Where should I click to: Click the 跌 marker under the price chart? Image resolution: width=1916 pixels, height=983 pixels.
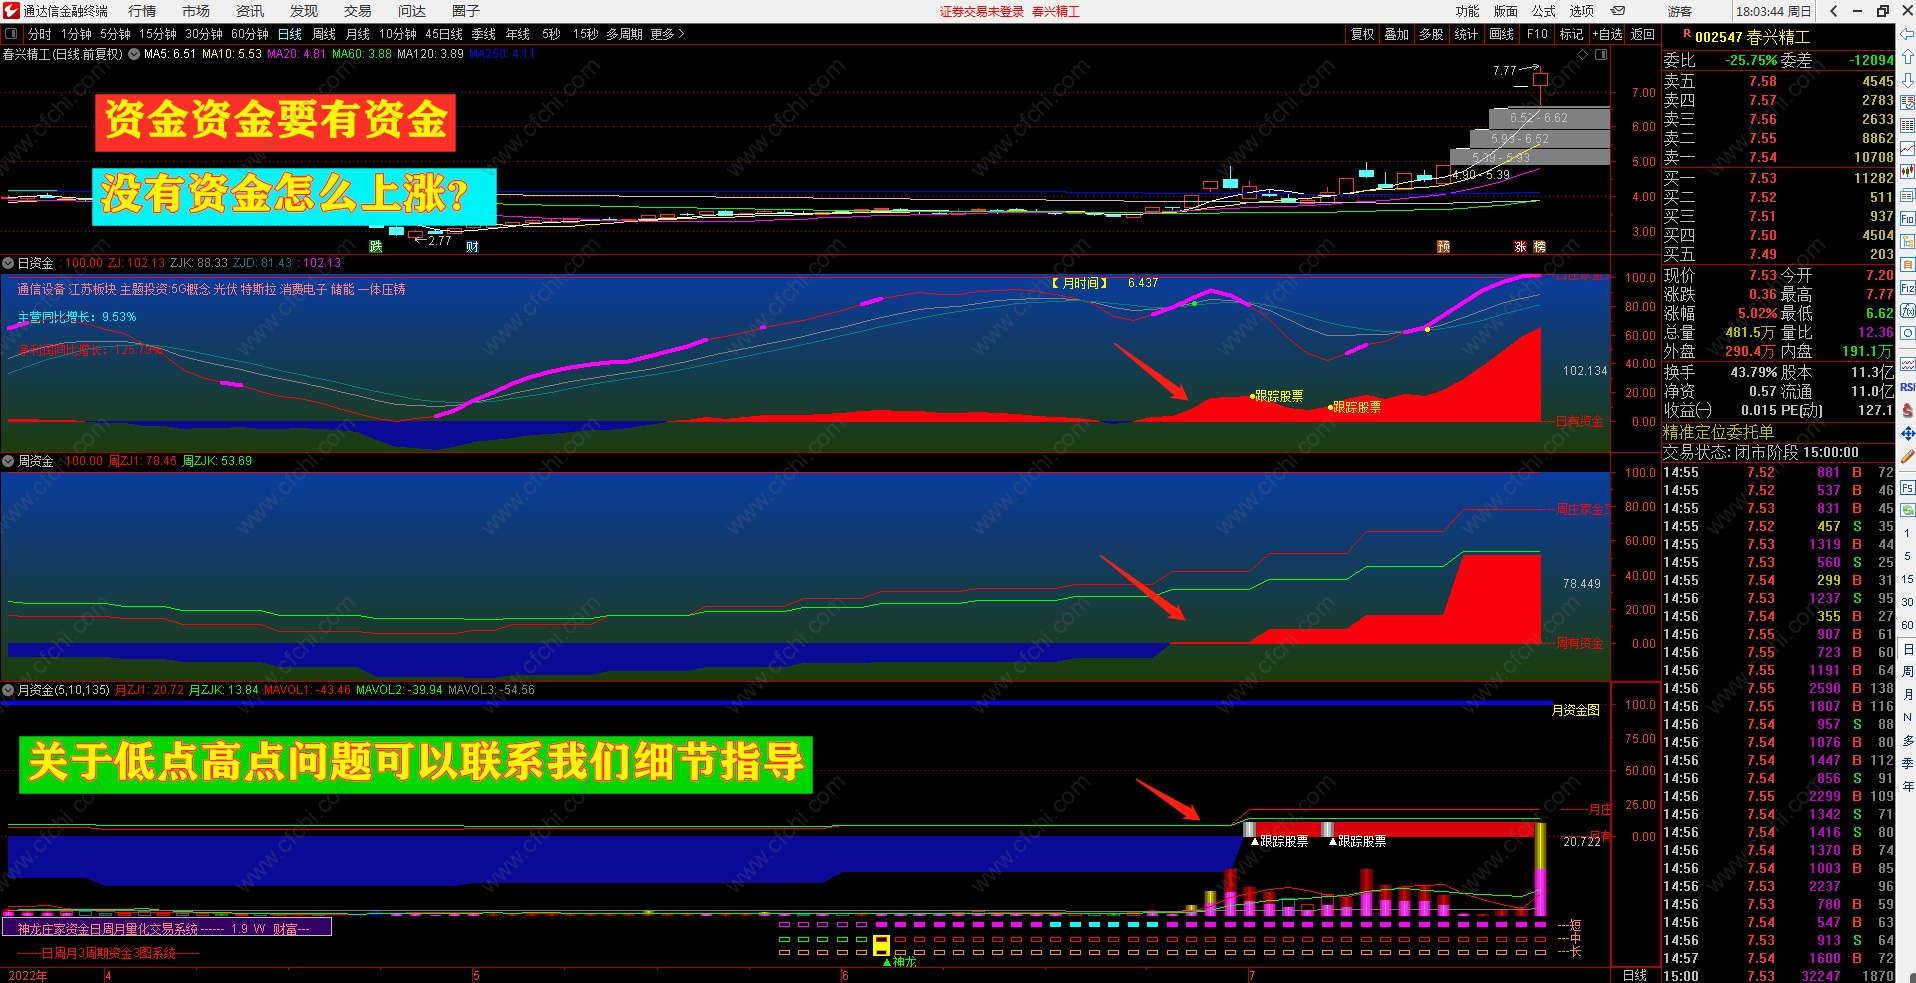tap(376, 246)
